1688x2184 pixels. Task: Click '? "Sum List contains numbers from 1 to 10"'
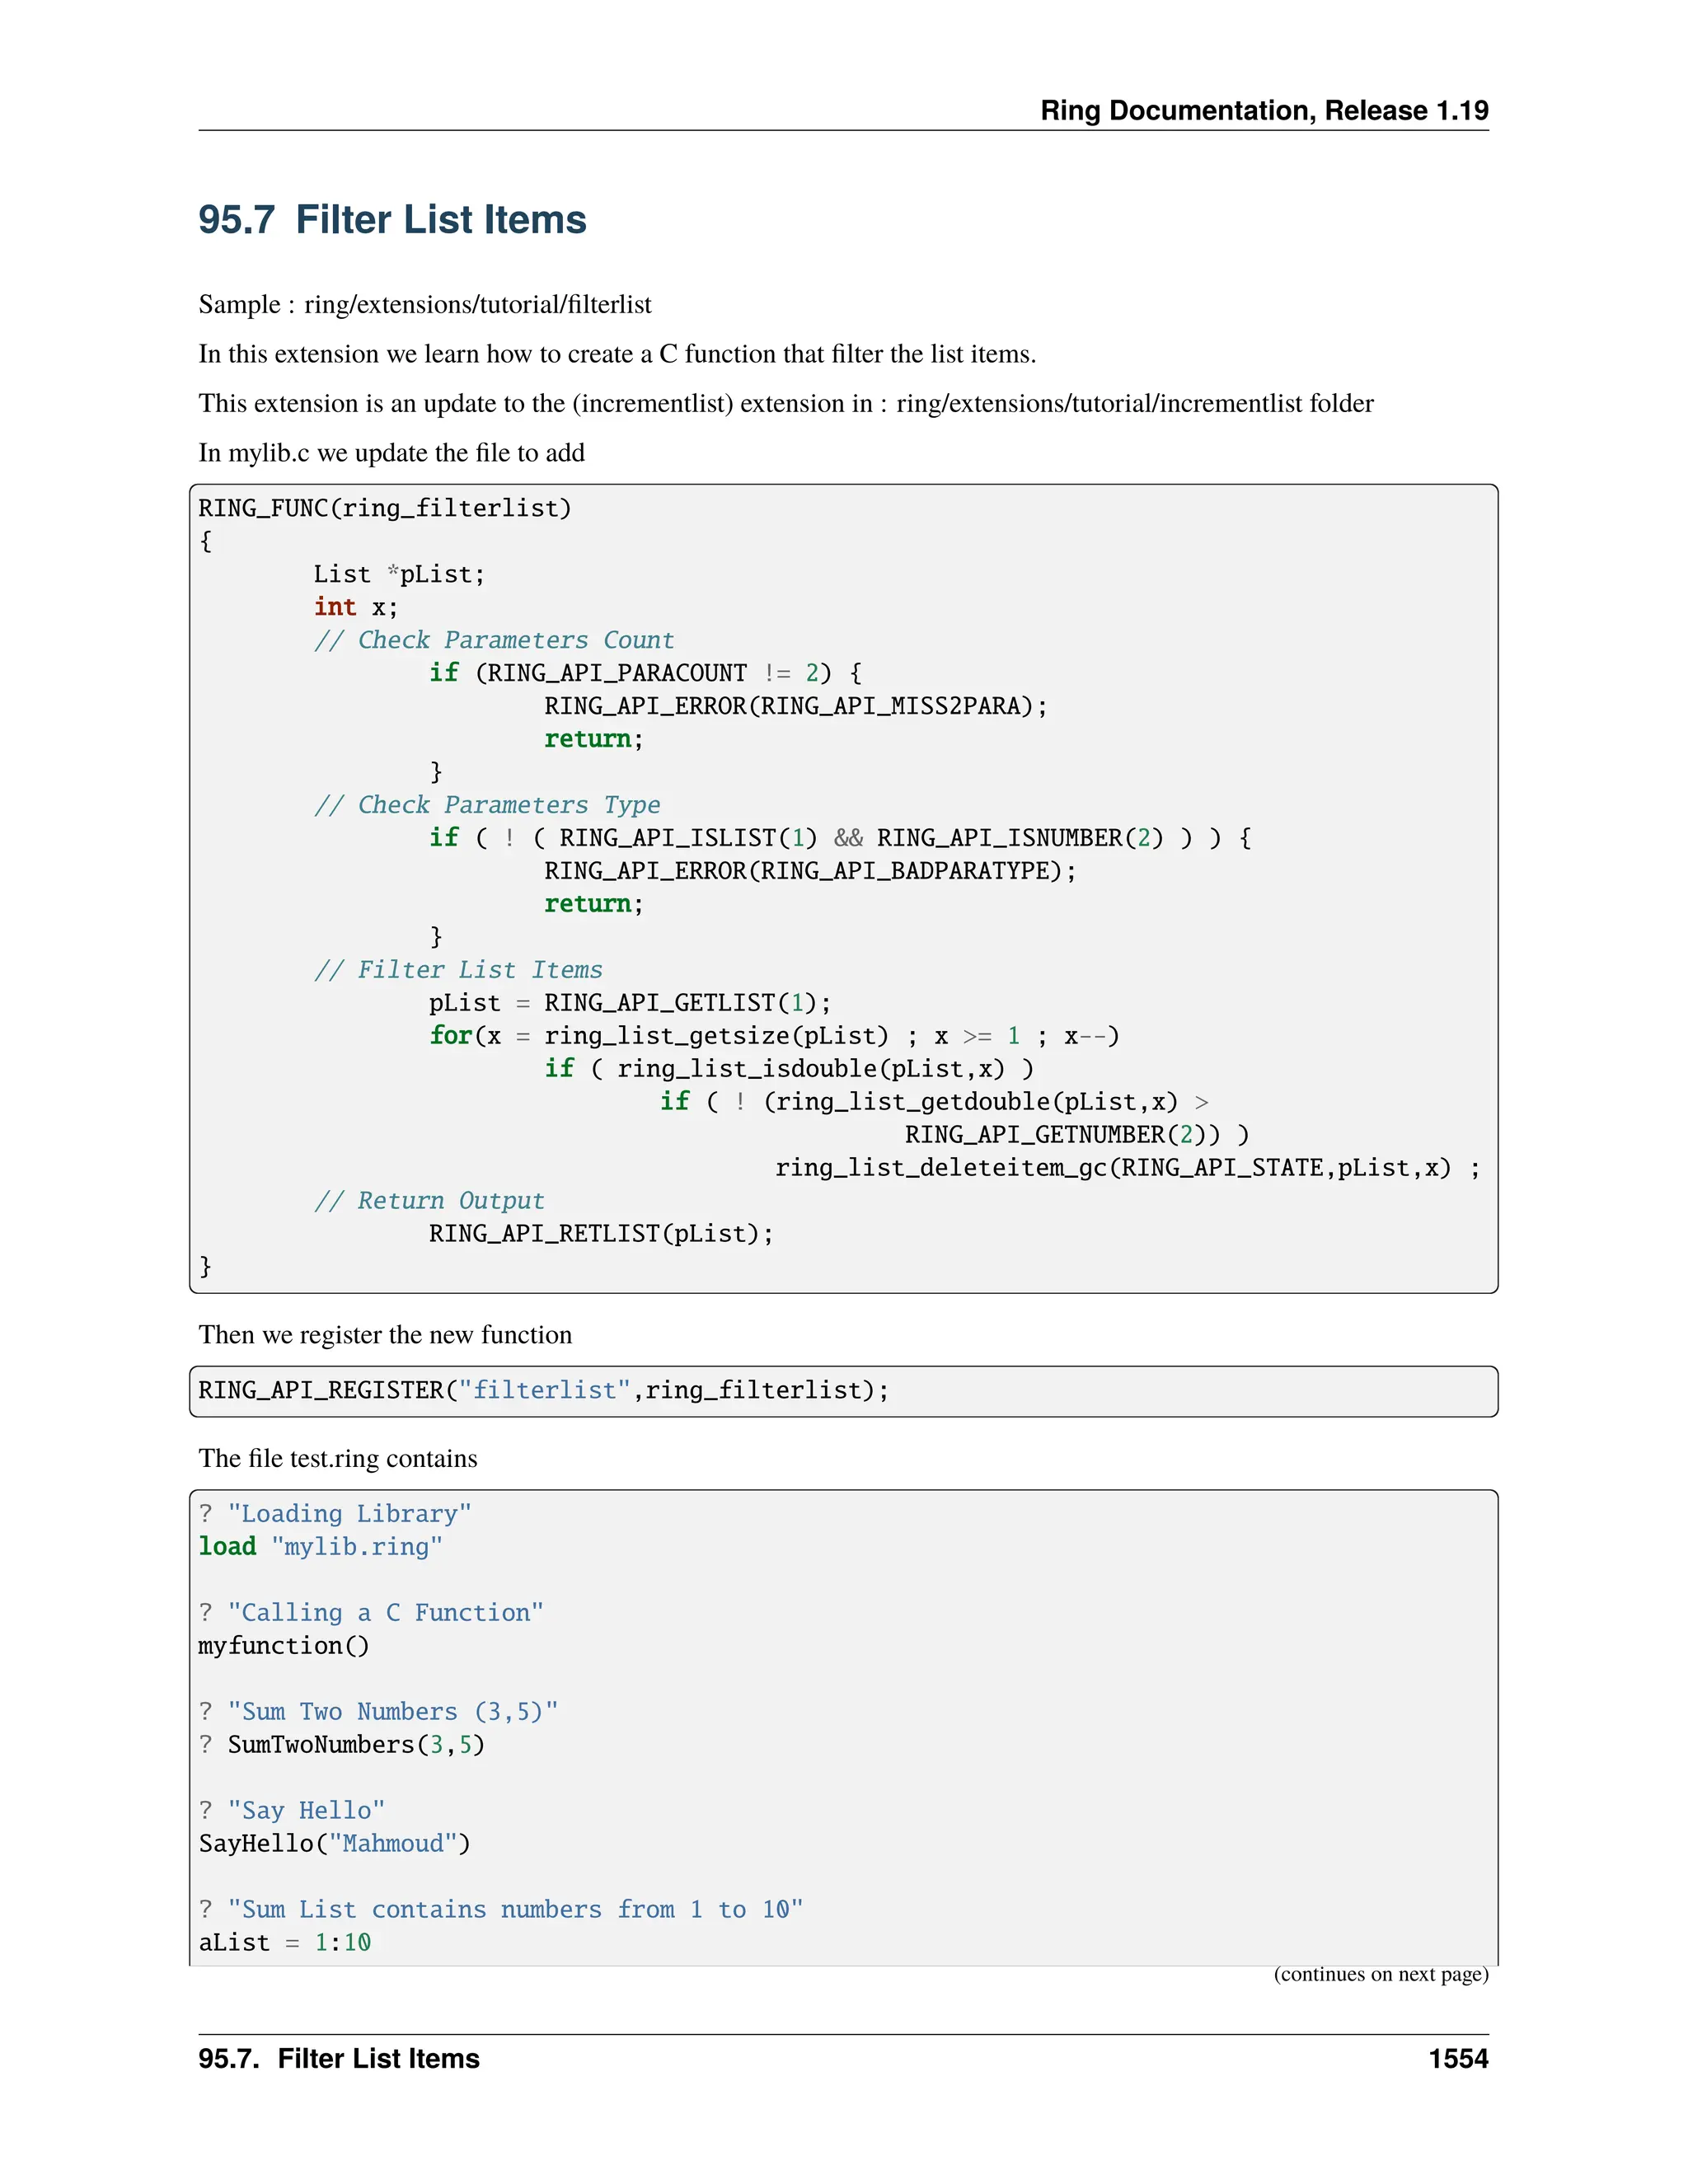pyautogui.click(x=501, y=1910)
